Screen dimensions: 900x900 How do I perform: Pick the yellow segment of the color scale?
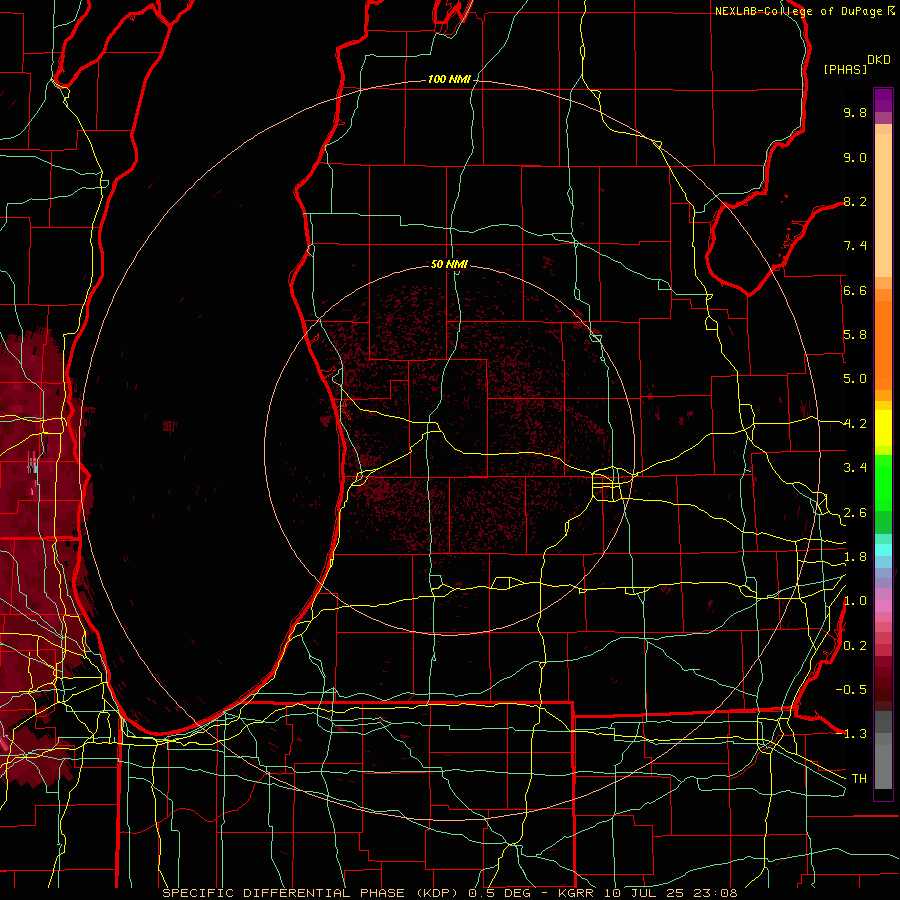tap(883, 428)
